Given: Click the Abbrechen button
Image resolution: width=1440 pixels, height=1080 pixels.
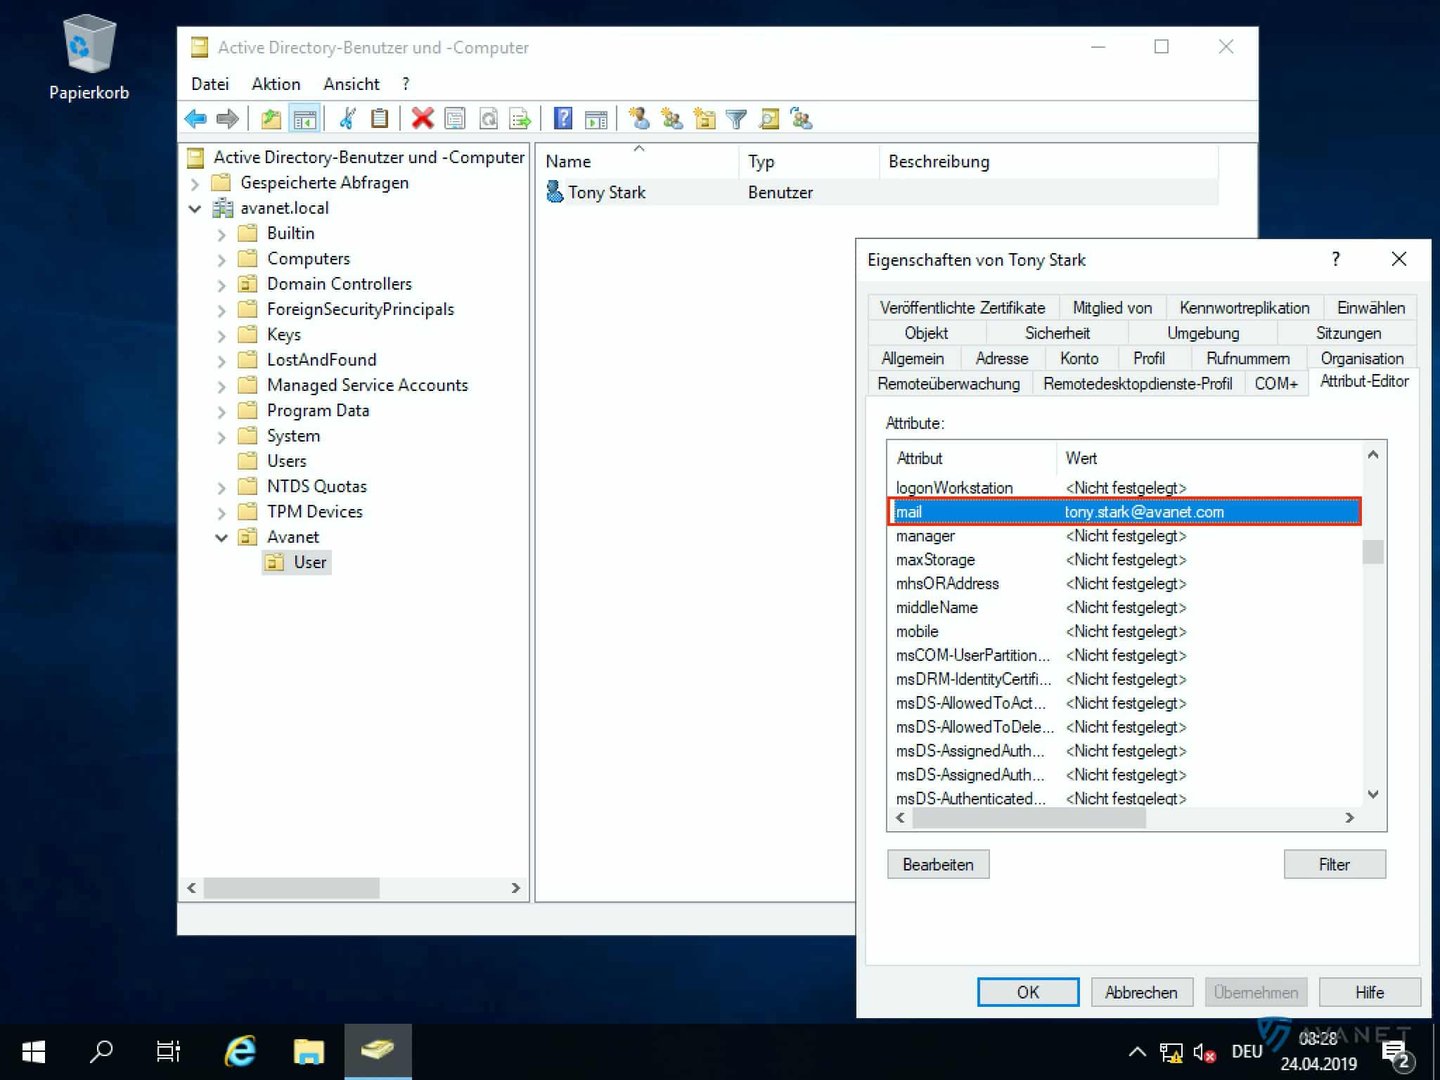Looking at the screenshot, I should [x=1141, y=992].
